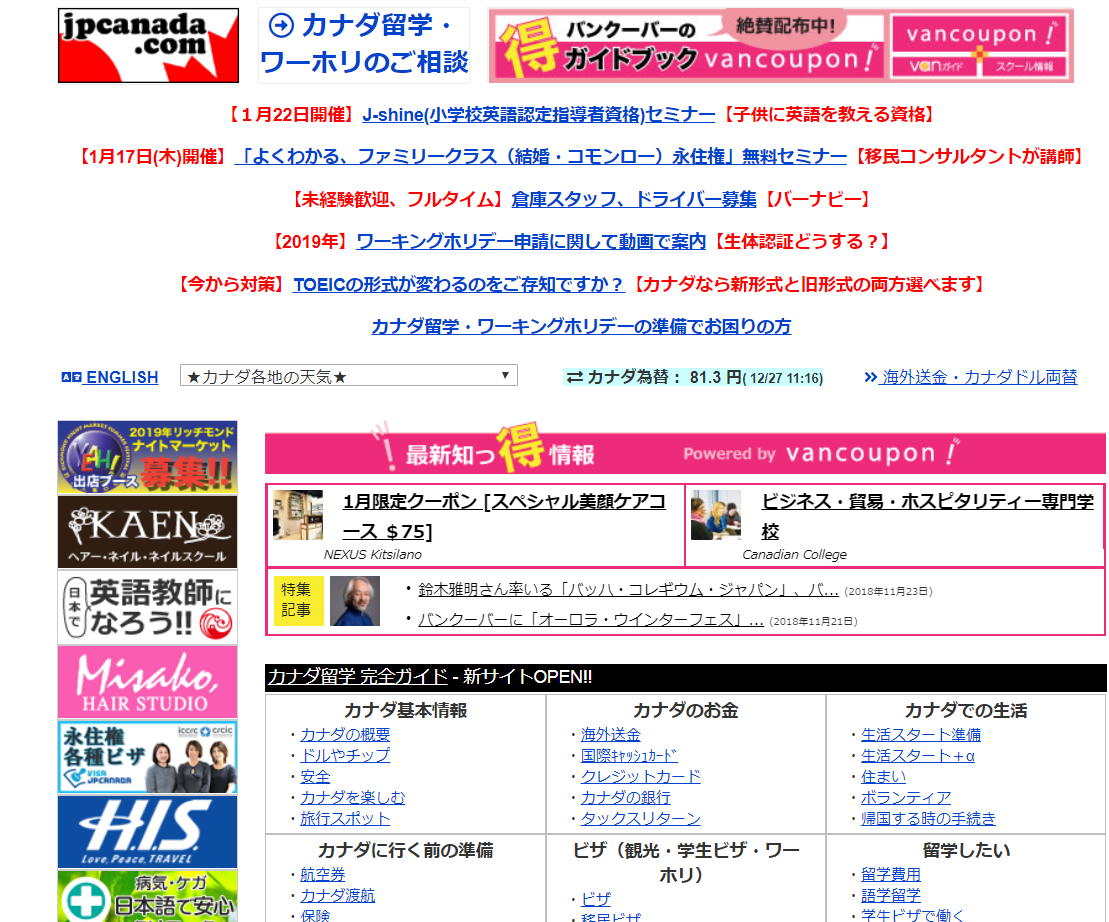This screenshot has width=1109, height=922.
Task: Open ボランティア link
Action: click(906, 797)
